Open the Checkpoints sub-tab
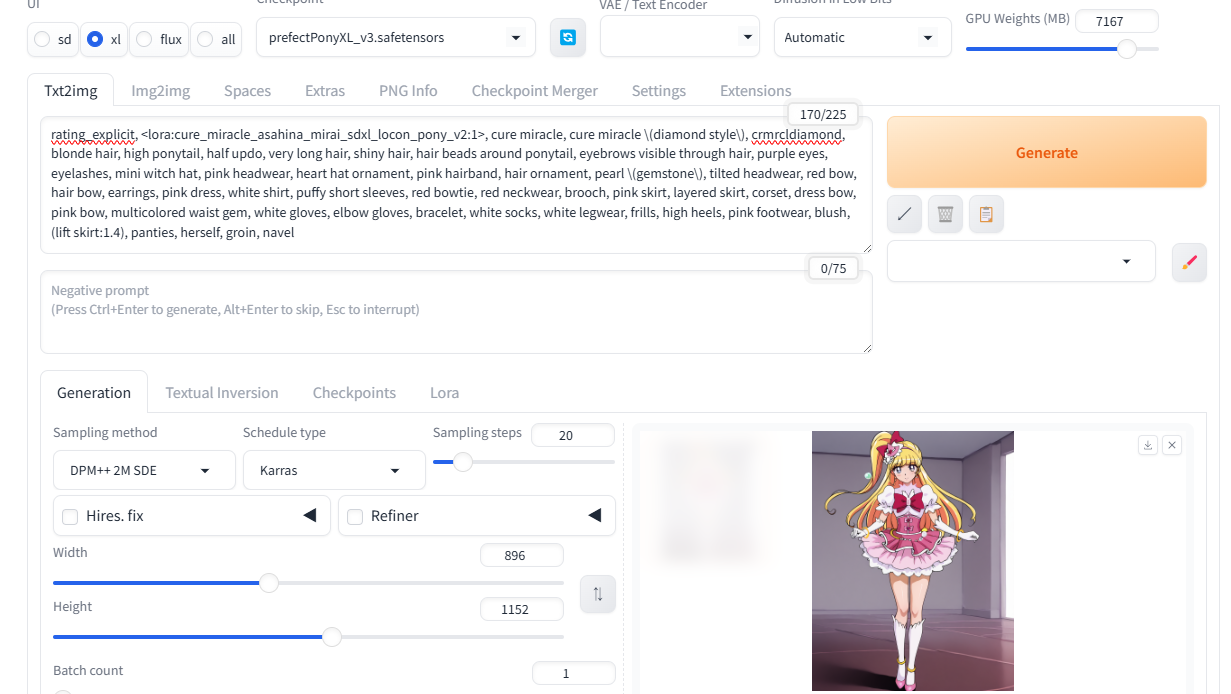The width and height of the screenshot is (1231, 694). point(355,393)
